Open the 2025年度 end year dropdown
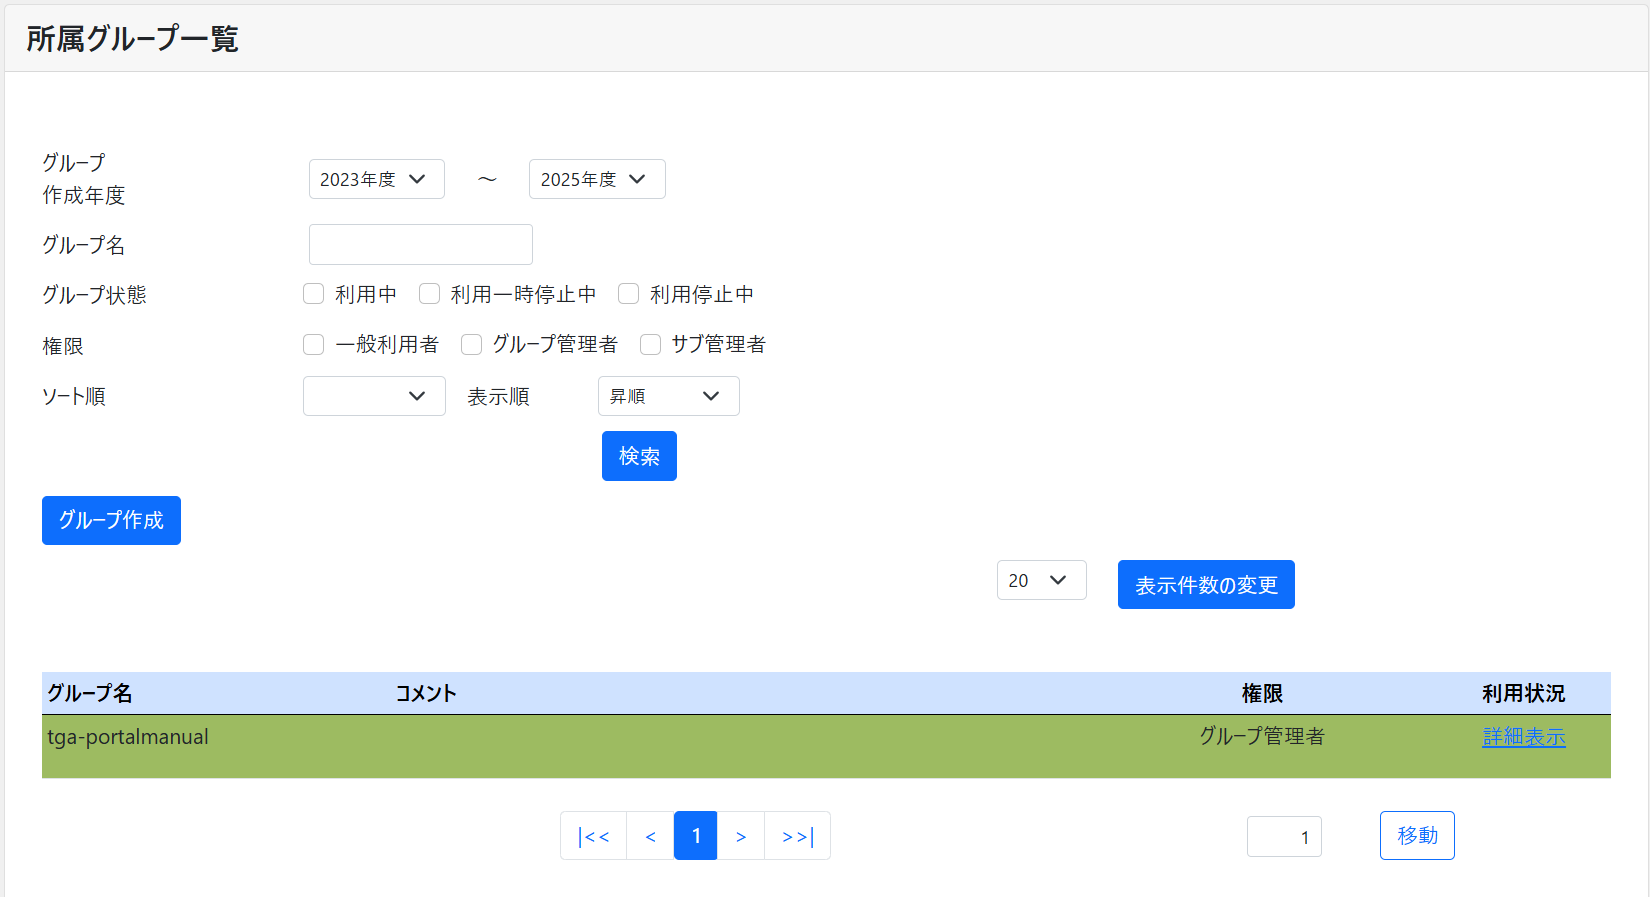 point(597,179)
